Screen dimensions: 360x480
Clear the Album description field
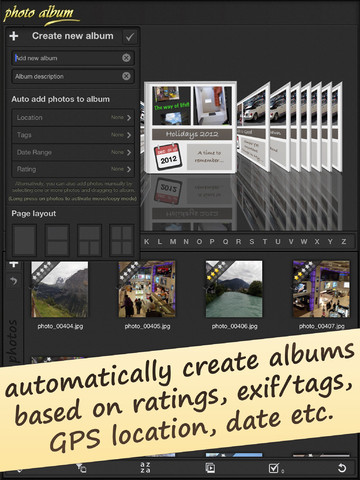click(126, 76)
